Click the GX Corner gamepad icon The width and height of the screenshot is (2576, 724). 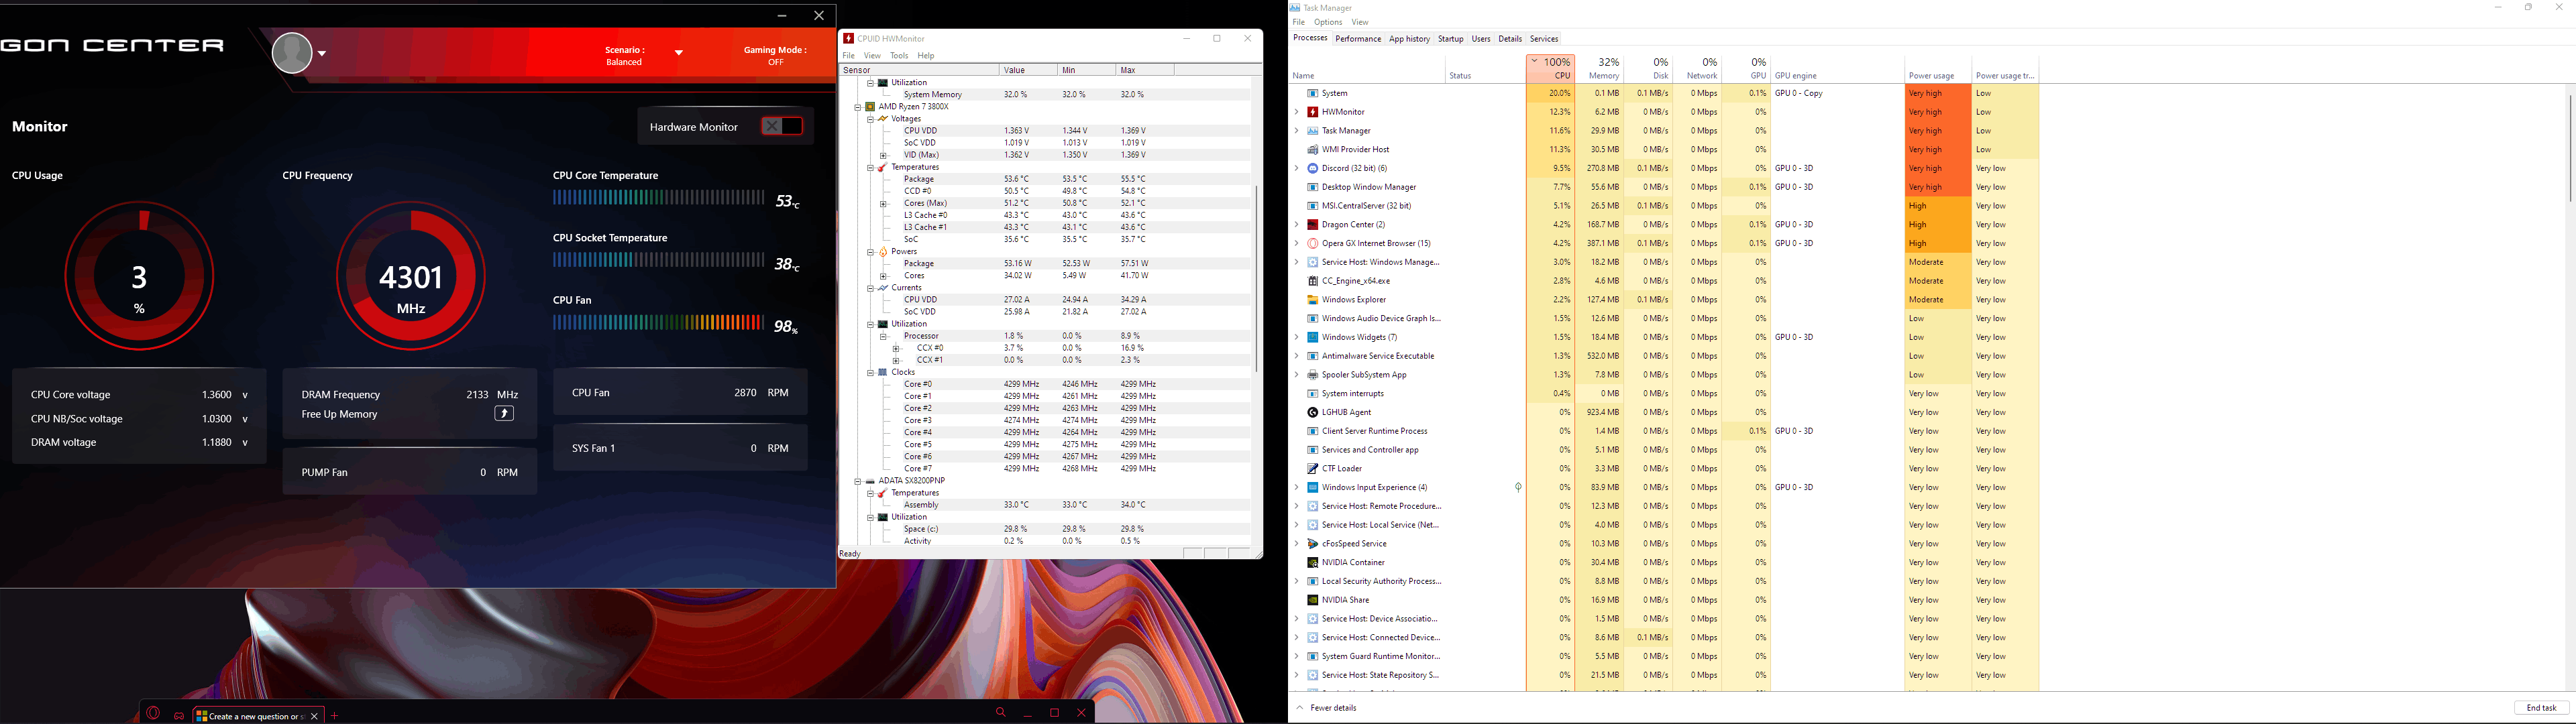pos(179,715)
